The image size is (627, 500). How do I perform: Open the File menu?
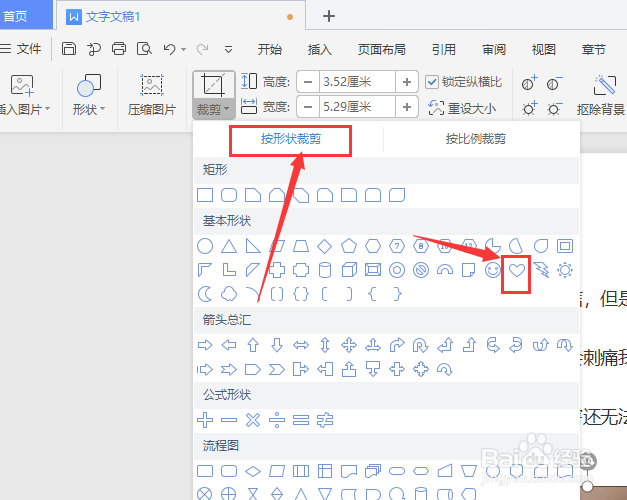(x=21, y=49)
